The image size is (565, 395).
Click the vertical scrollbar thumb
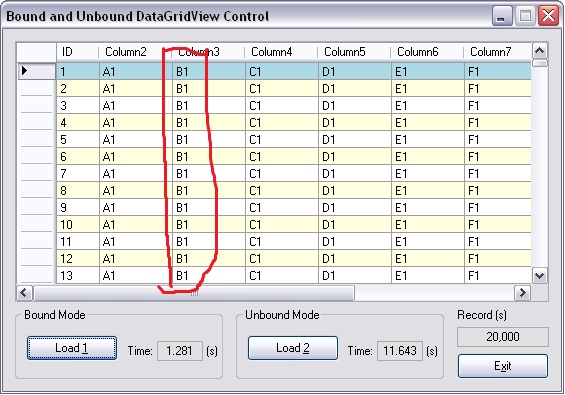[x=539, y=63]
